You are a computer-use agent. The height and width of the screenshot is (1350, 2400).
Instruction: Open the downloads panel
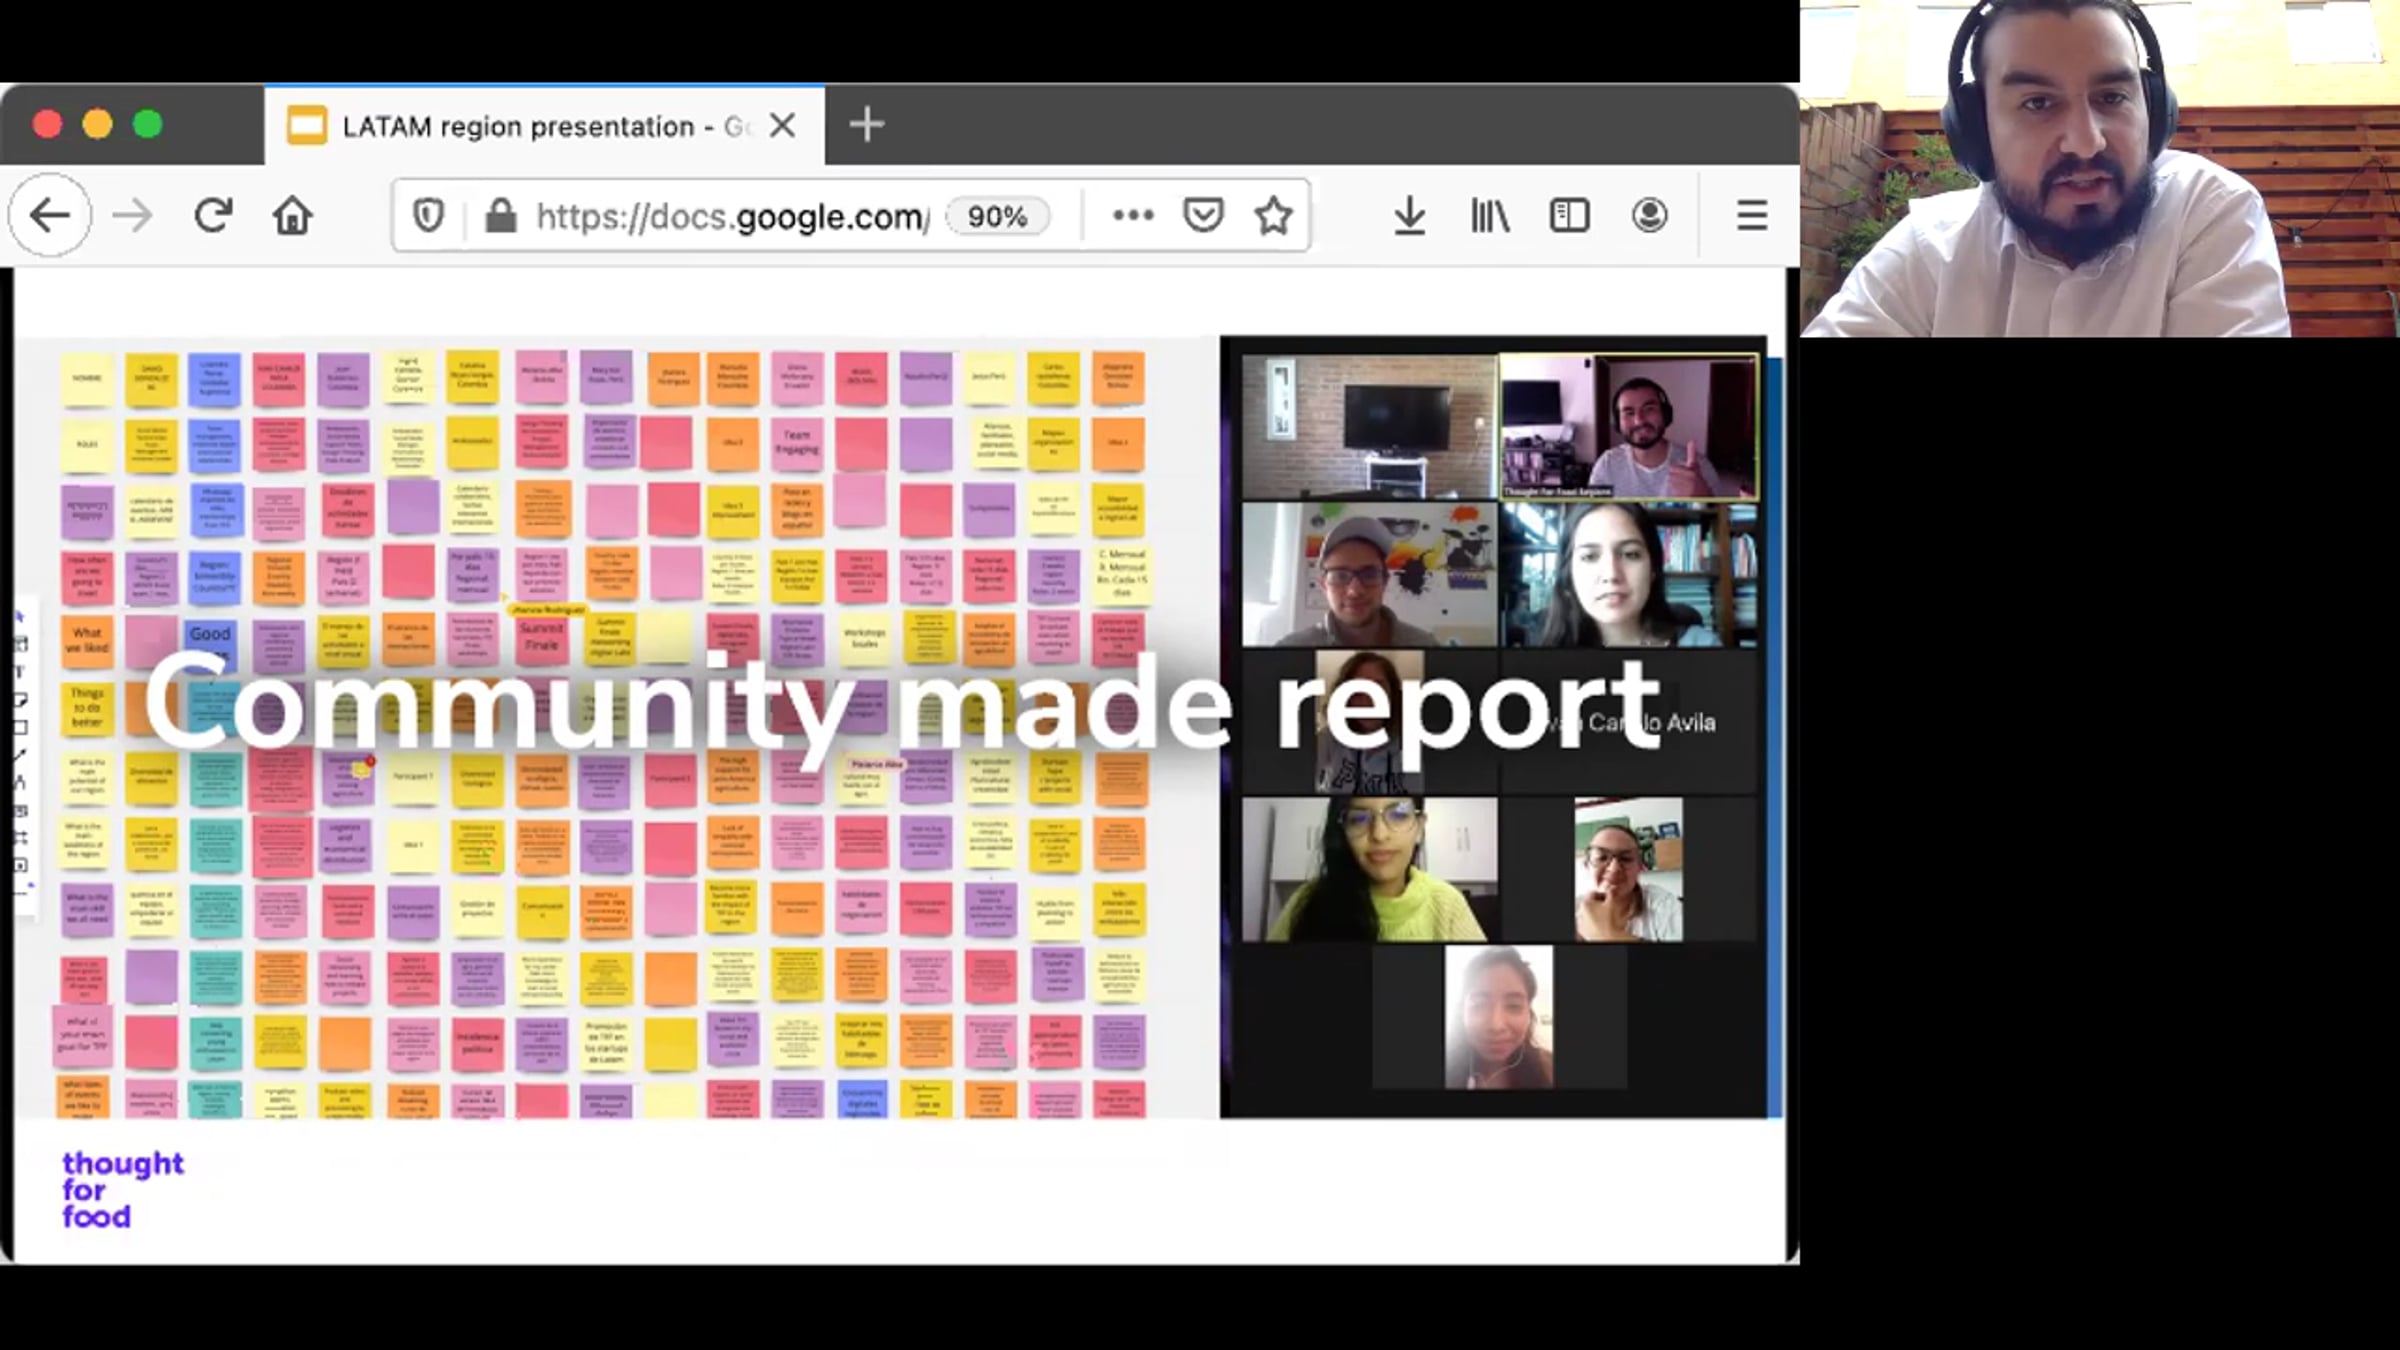pos(1409,216)
